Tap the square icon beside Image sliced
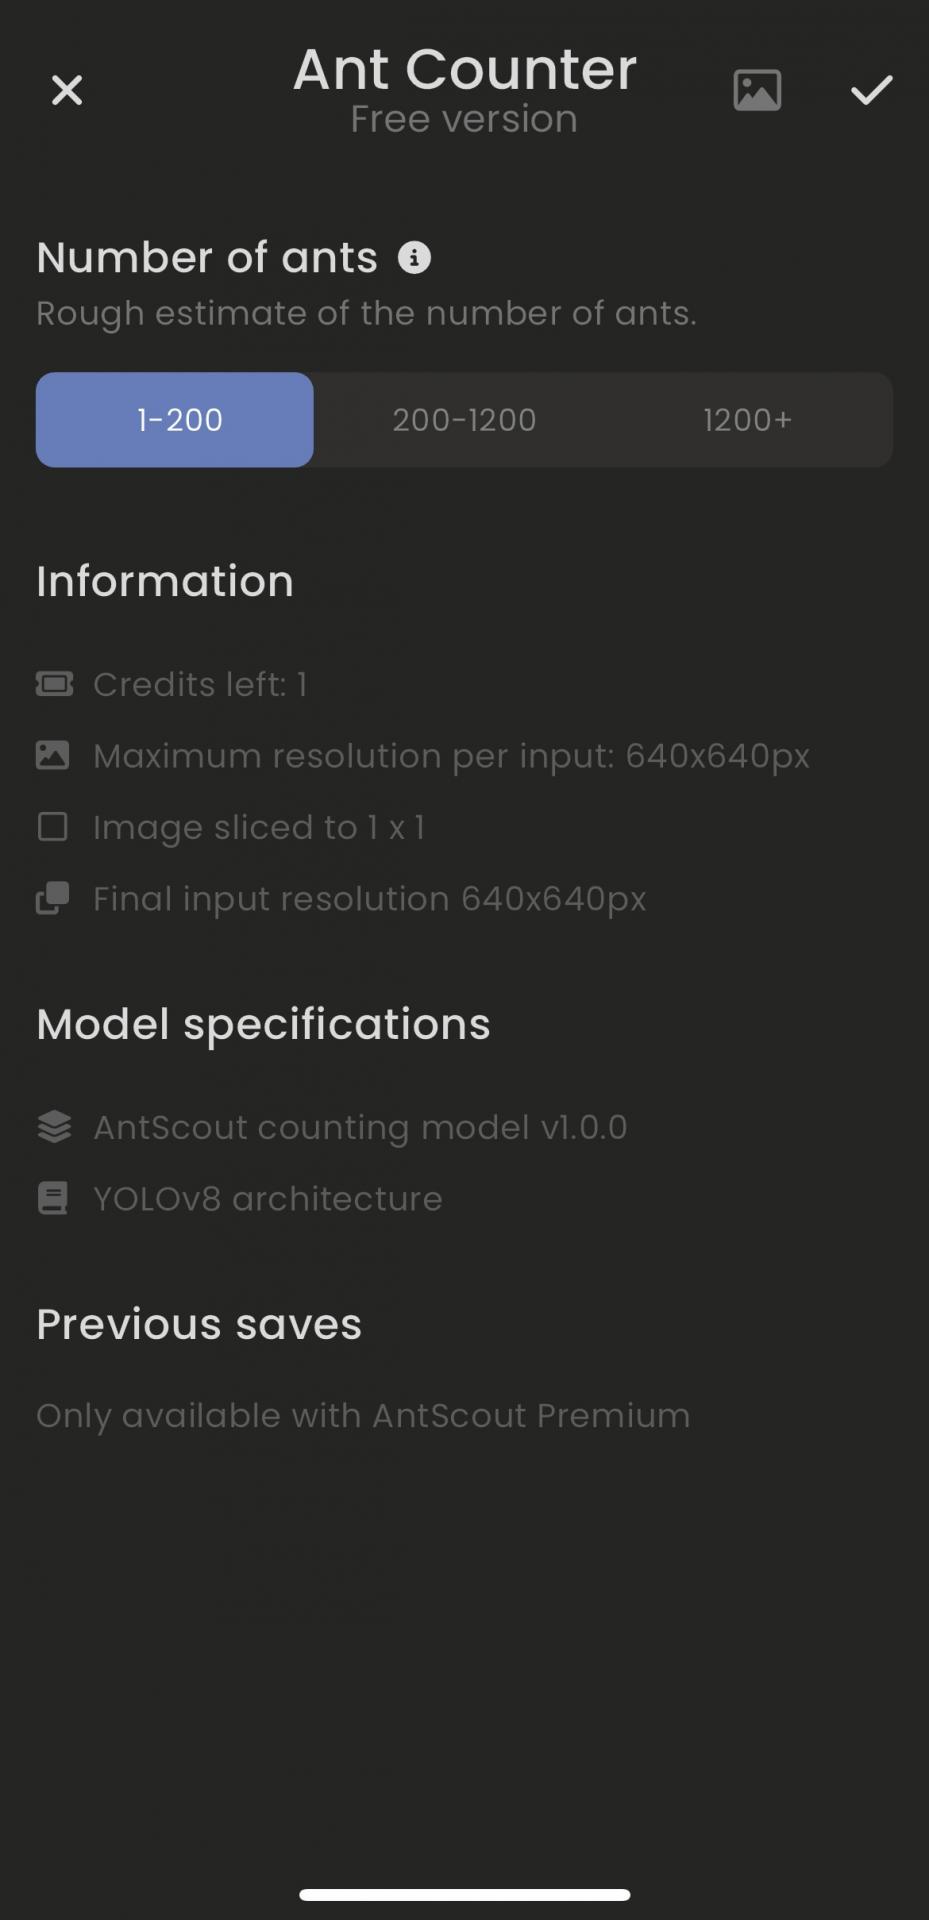 [x=52, y=827]
